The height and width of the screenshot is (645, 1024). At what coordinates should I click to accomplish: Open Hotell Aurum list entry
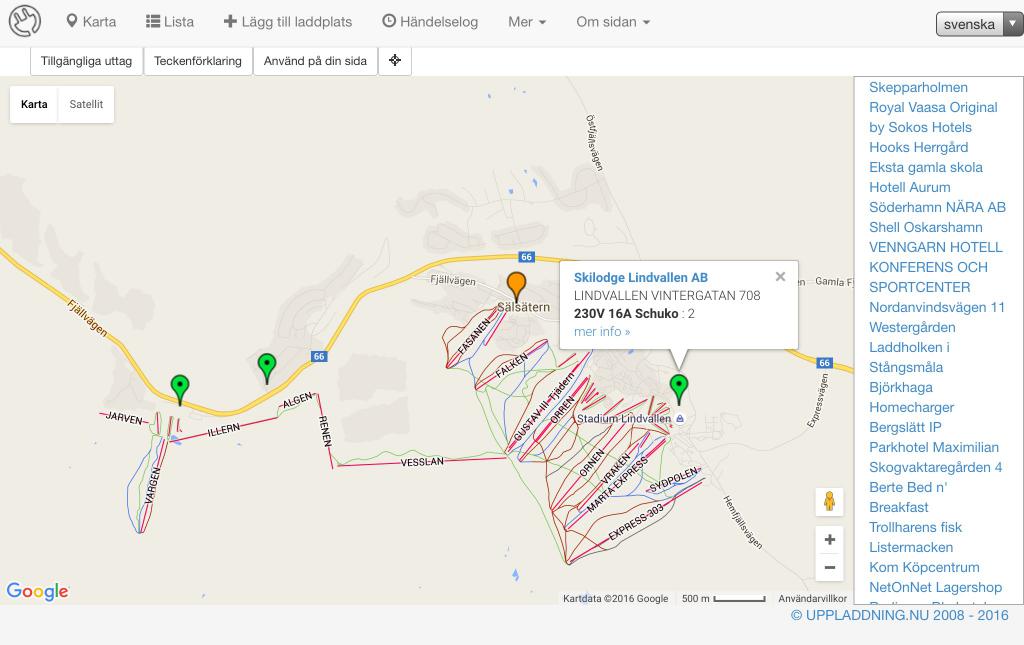(x=910, y=187)
